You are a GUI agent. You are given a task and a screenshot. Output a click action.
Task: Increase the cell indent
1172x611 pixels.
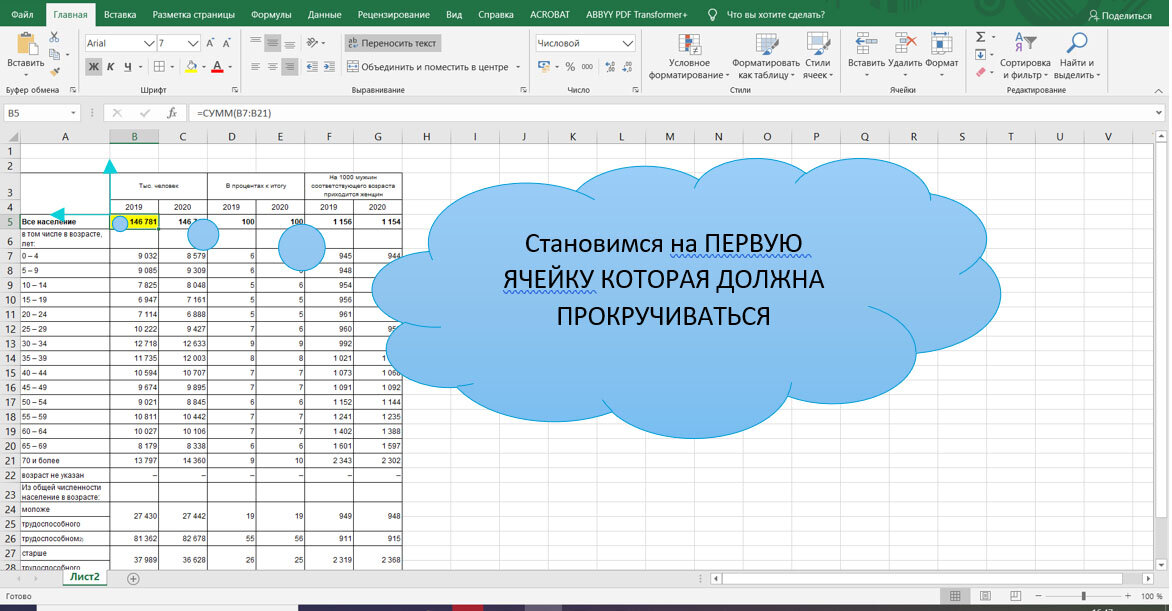[x=330, y=67]
